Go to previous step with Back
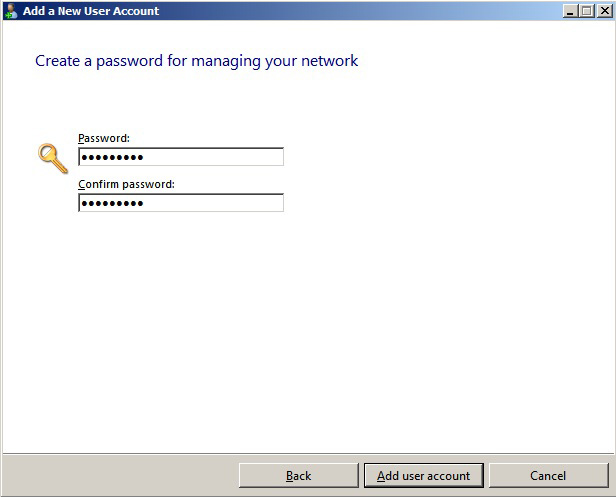Screen dimensions: 616x497 (298, 475)
